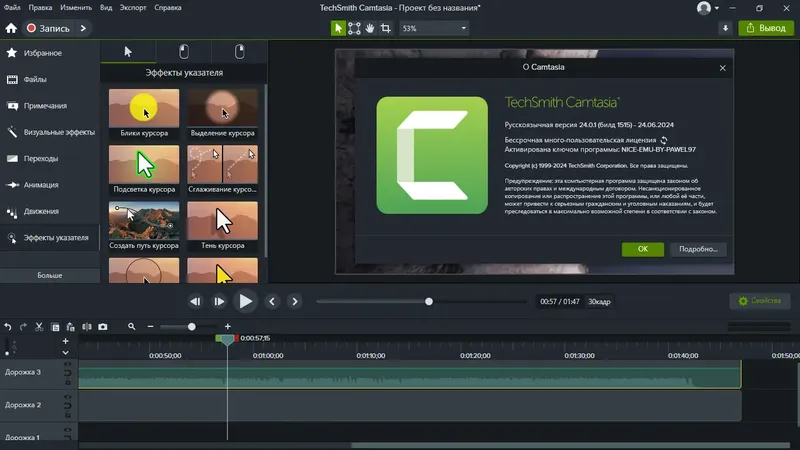Viewport: 800px width, 450px height.
Task: Click the green OK button
Action: tap(642, 249)
